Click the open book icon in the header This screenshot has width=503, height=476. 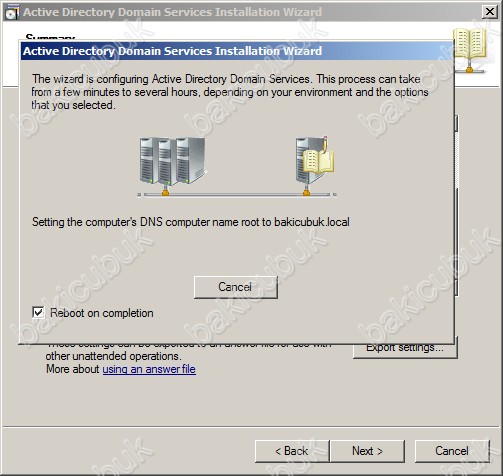point(470,50)
